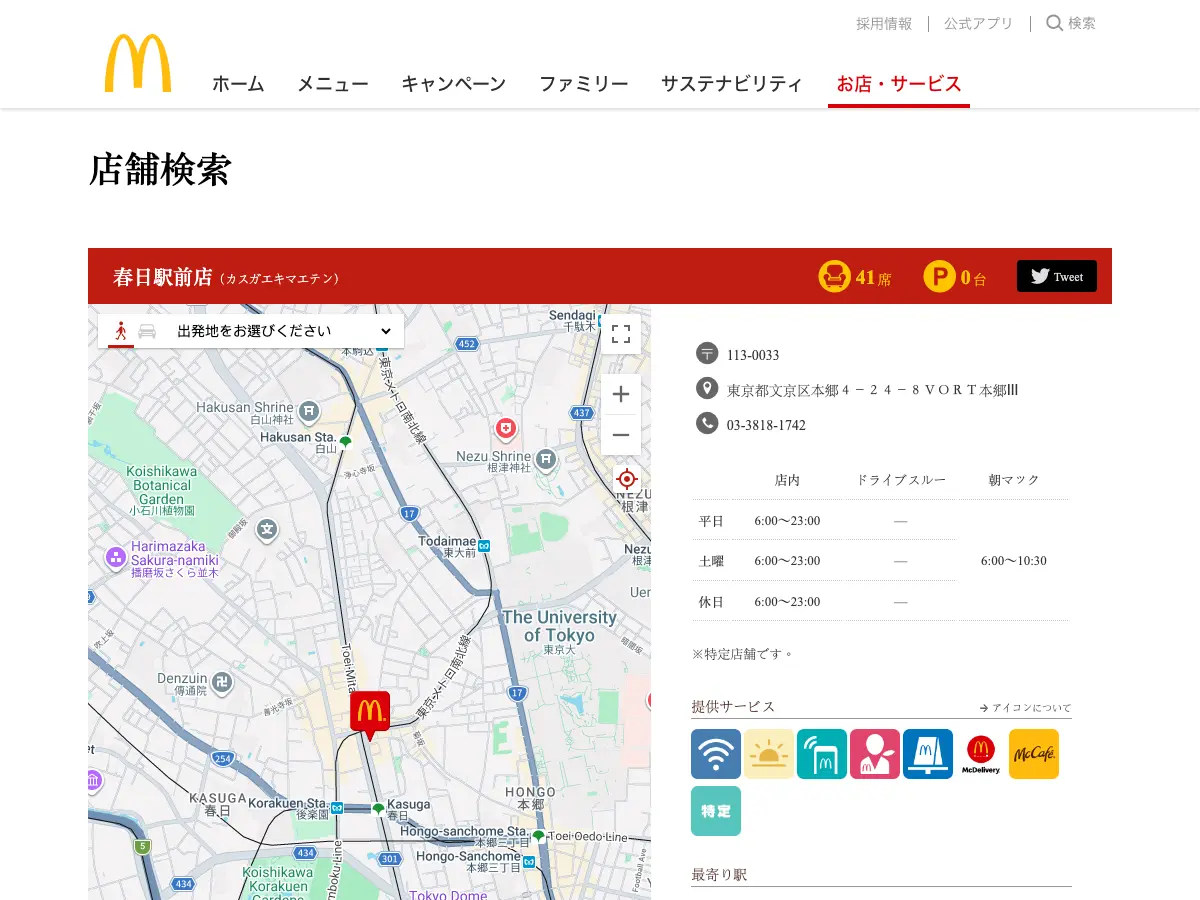Image resolution: width=1200 pixels, height=900 pixels.
Task: Click the seat count sofa icon
Action: (834, 276)
